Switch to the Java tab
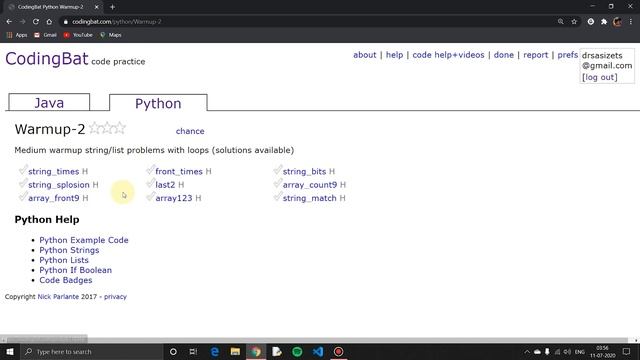Viewport: 640px width, 360px height. click(49, 102)
